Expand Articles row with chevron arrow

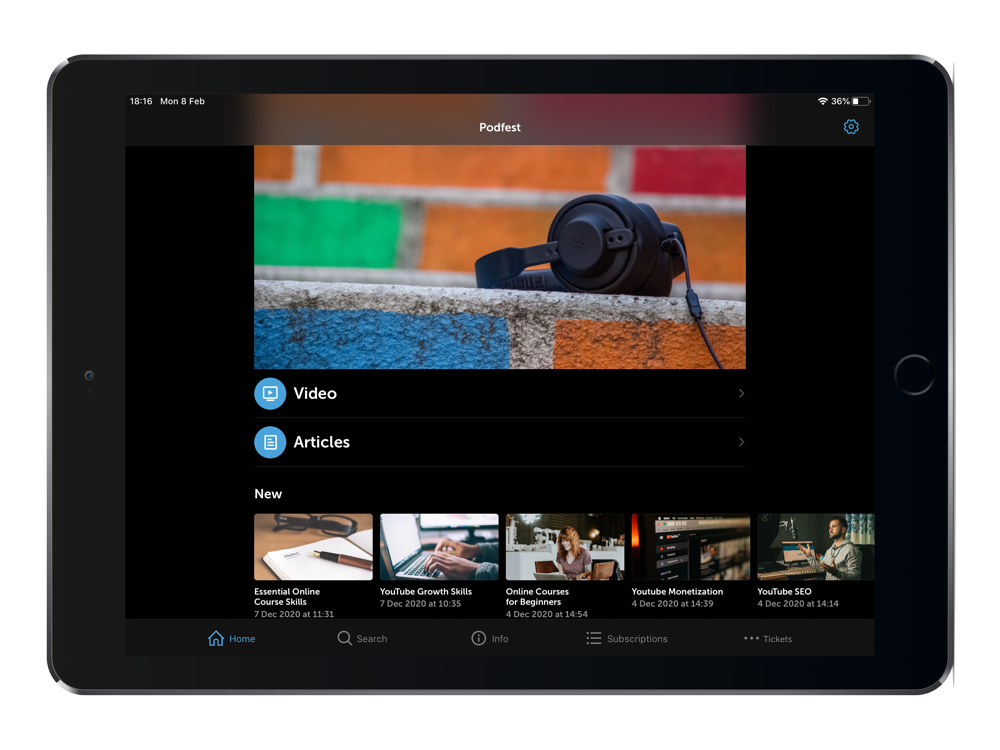pos(741,442)
